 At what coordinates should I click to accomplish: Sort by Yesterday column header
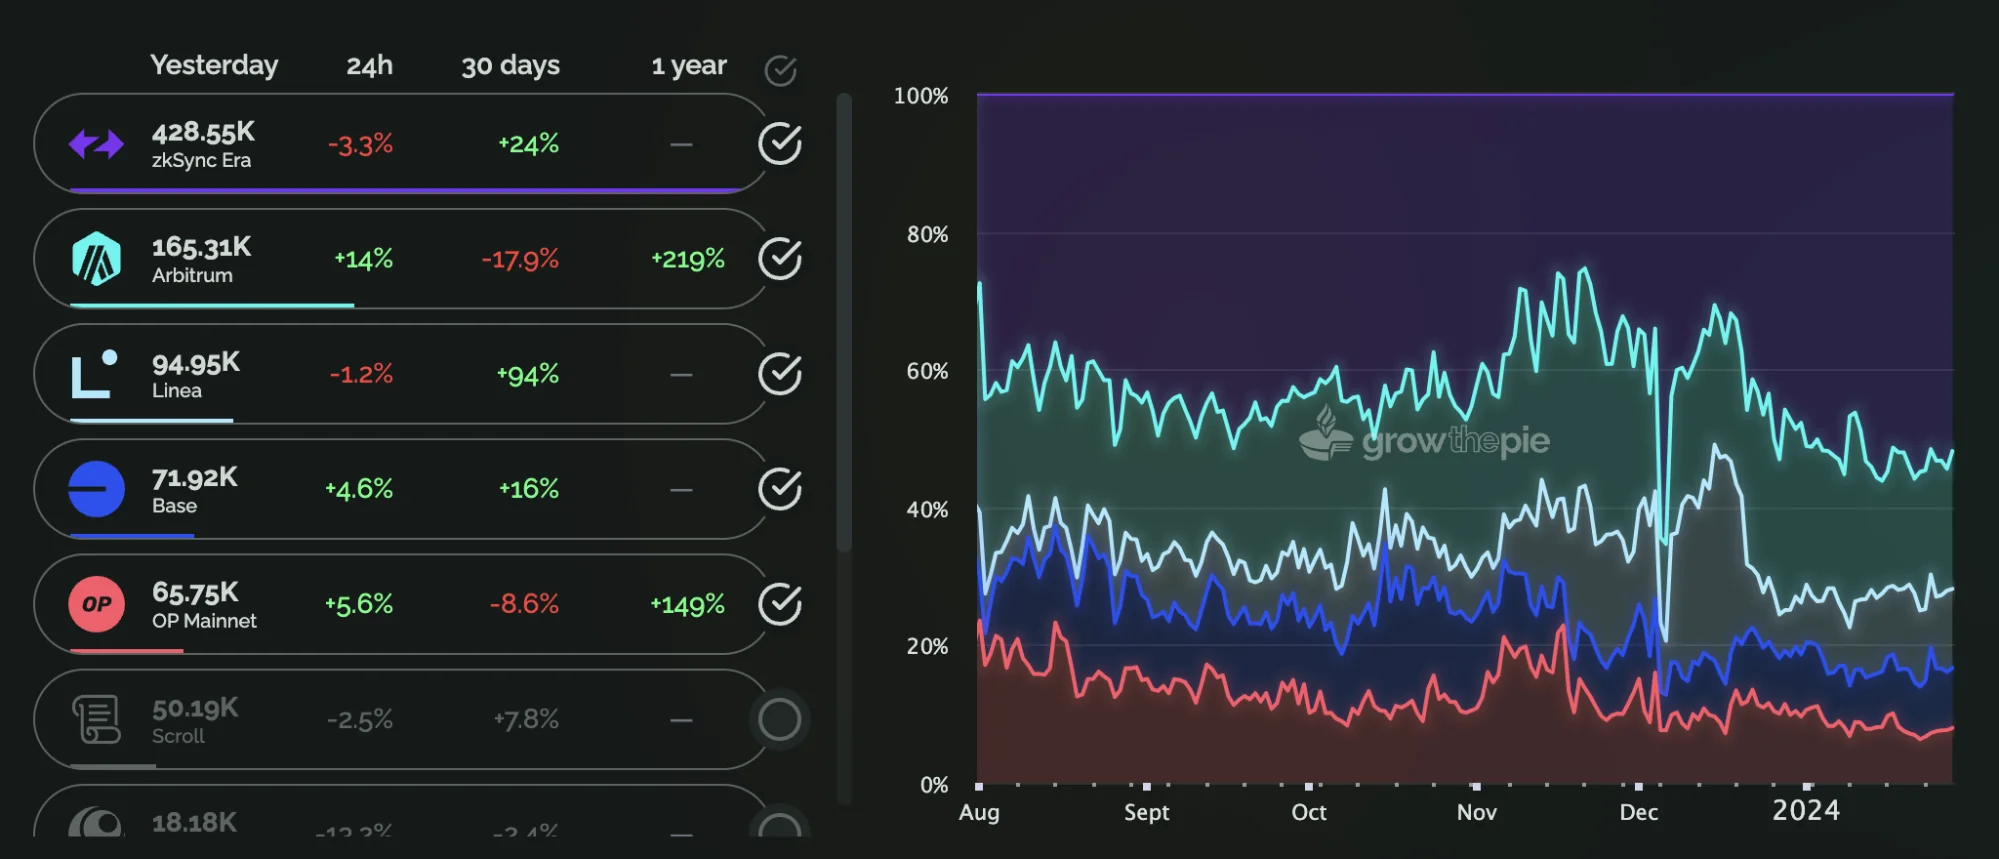(214, 65)
